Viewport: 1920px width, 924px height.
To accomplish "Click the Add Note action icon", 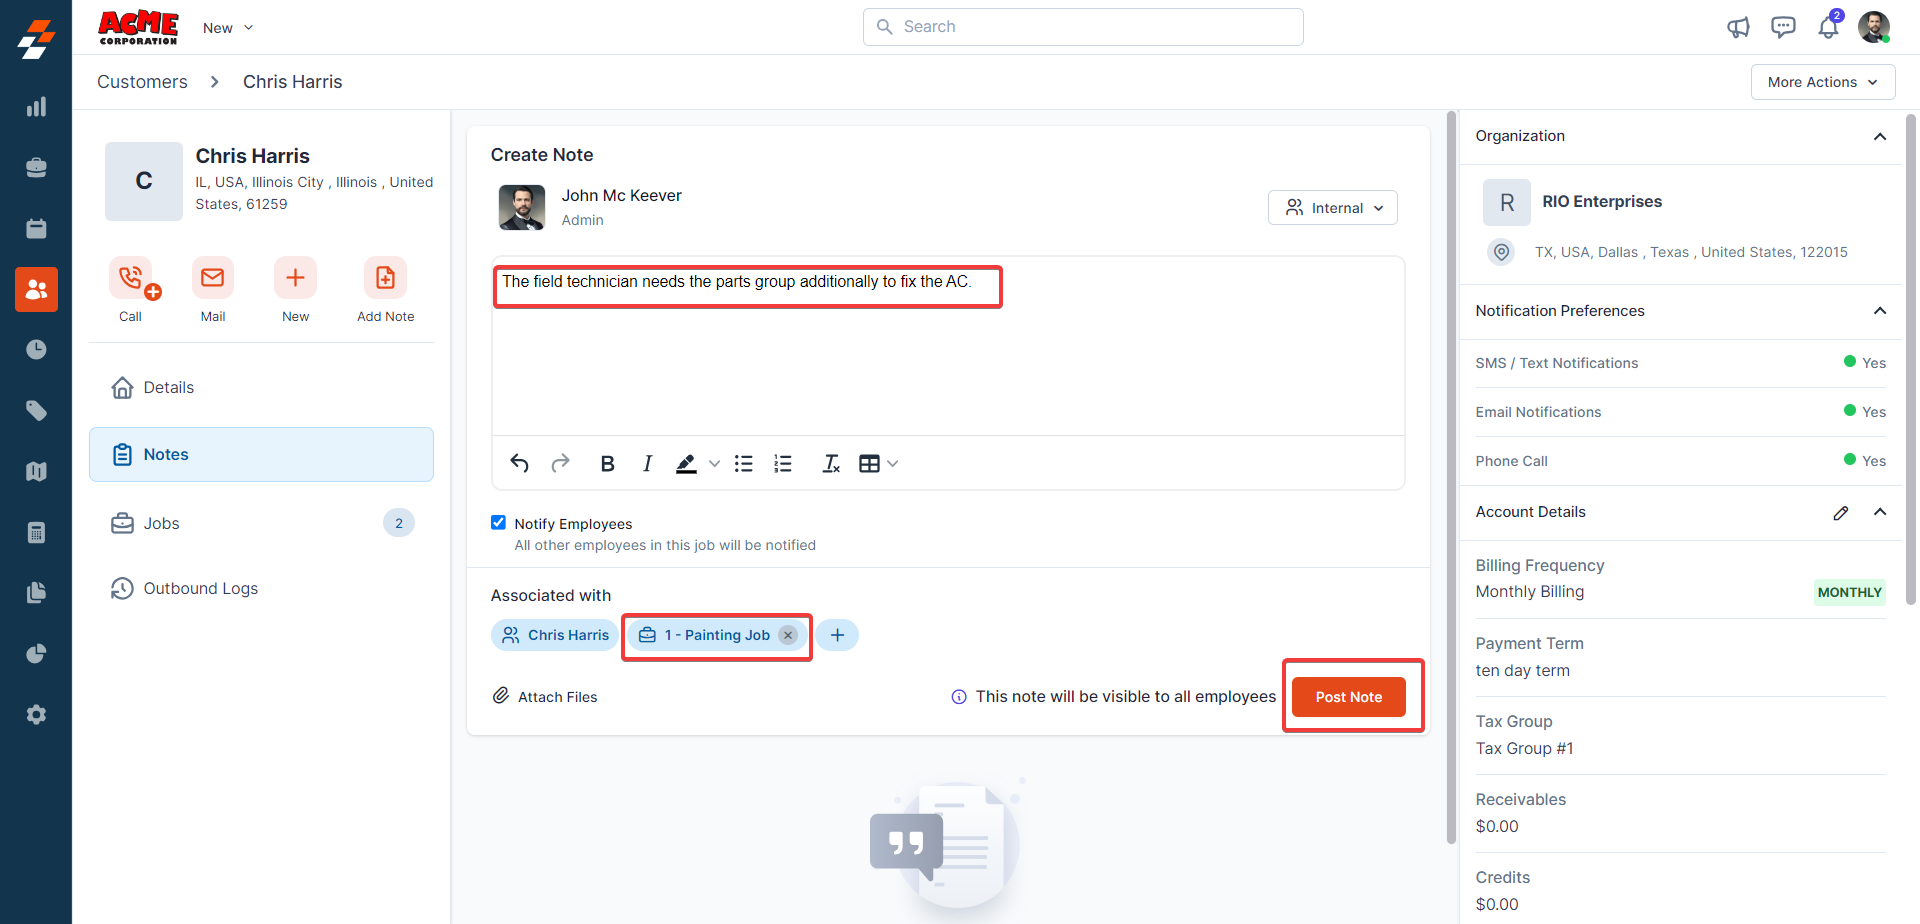I will pos(385,278).
